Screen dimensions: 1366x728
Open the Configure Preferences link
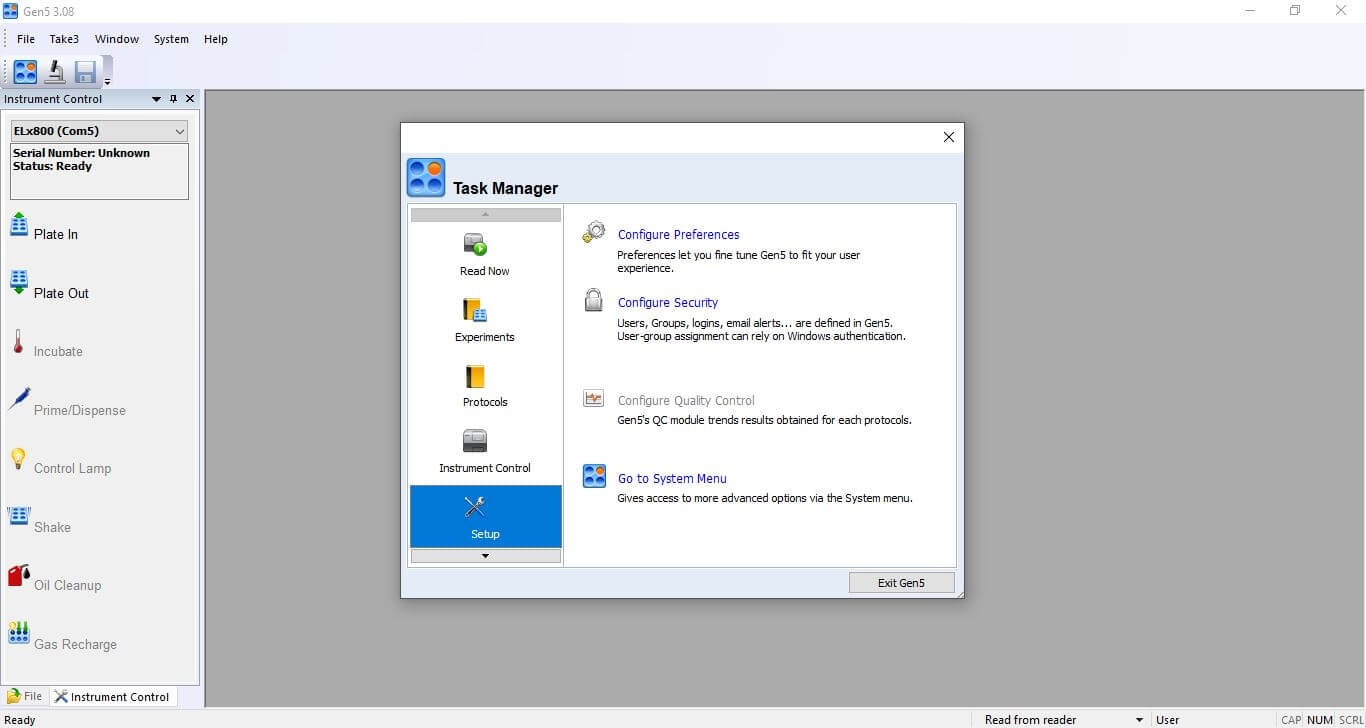(679, 235)
